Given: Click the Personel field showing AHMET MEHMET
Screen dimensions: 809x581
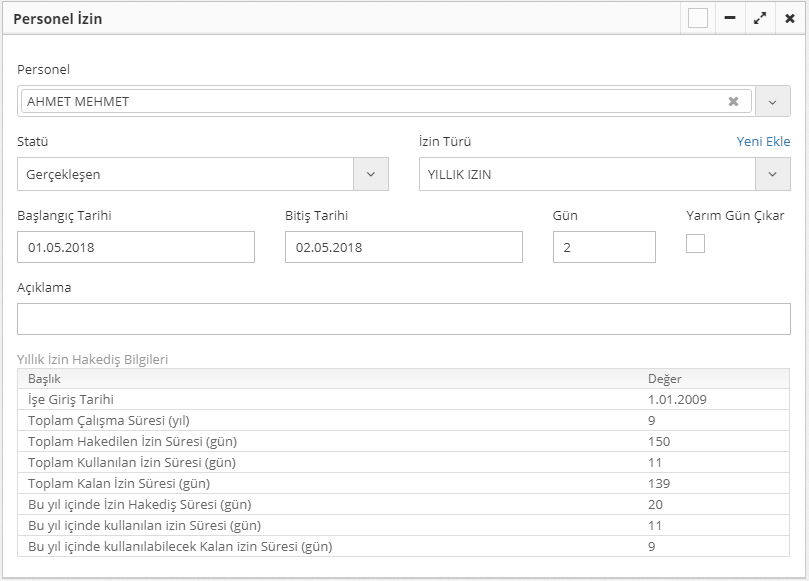Looking at the screenshot, I should (x=370, y=101).
